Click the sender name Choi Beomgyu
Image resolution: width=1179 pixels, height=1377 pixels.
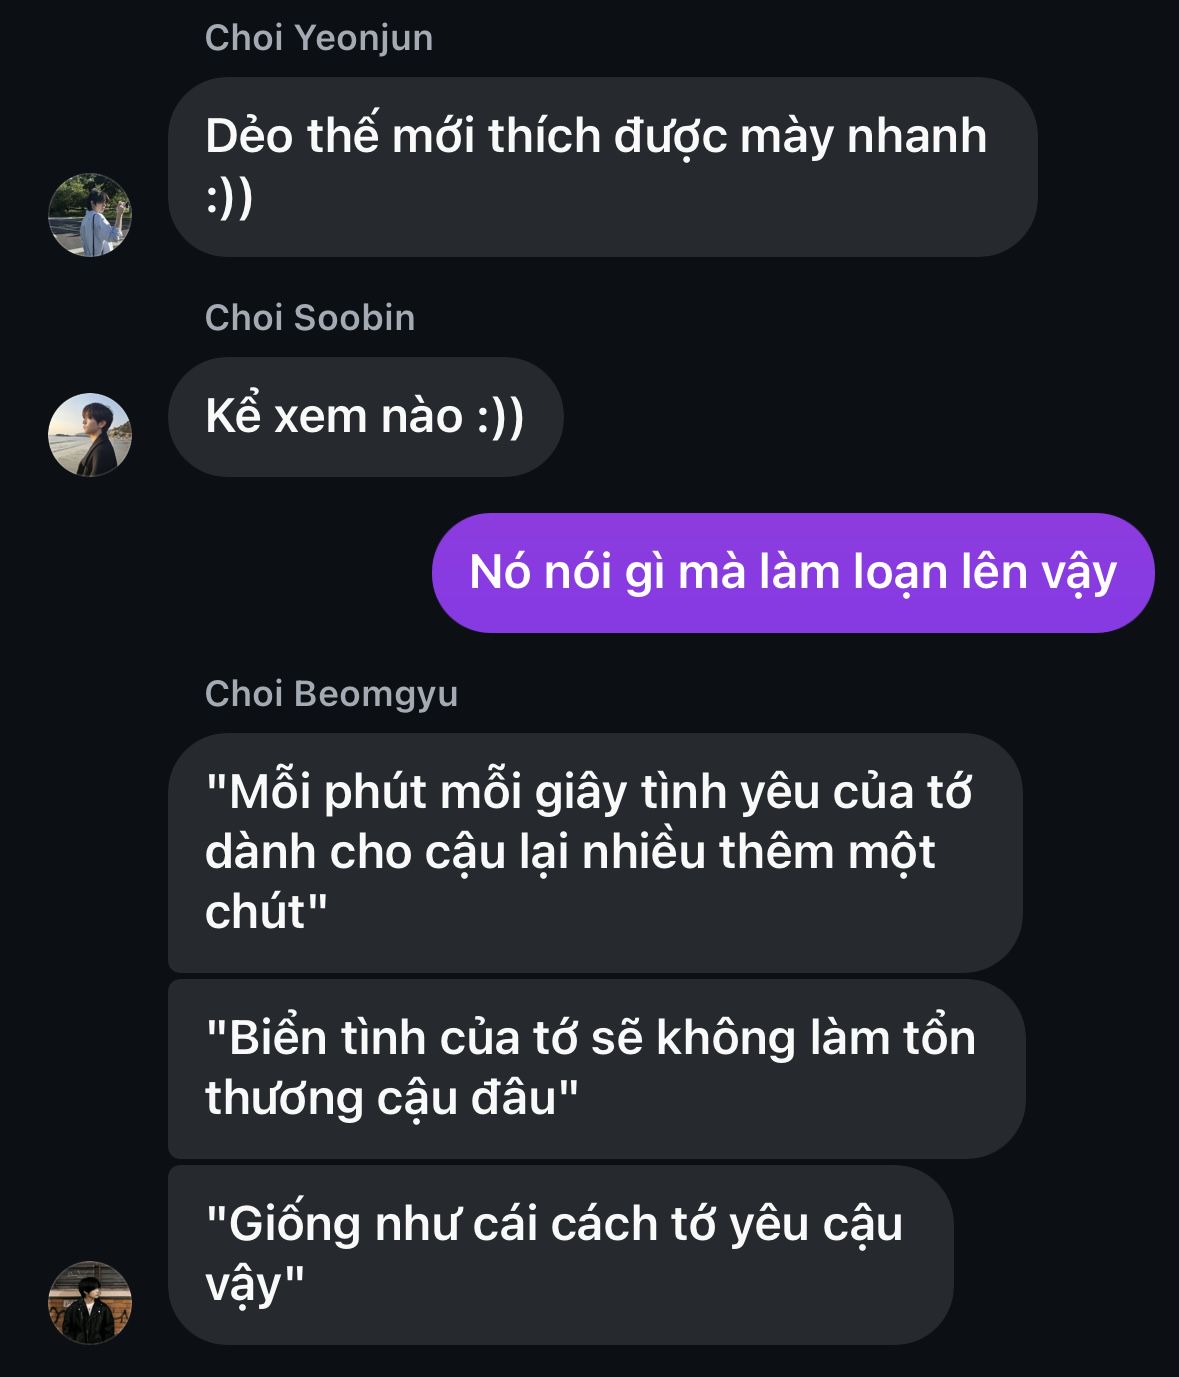[331, 694]
